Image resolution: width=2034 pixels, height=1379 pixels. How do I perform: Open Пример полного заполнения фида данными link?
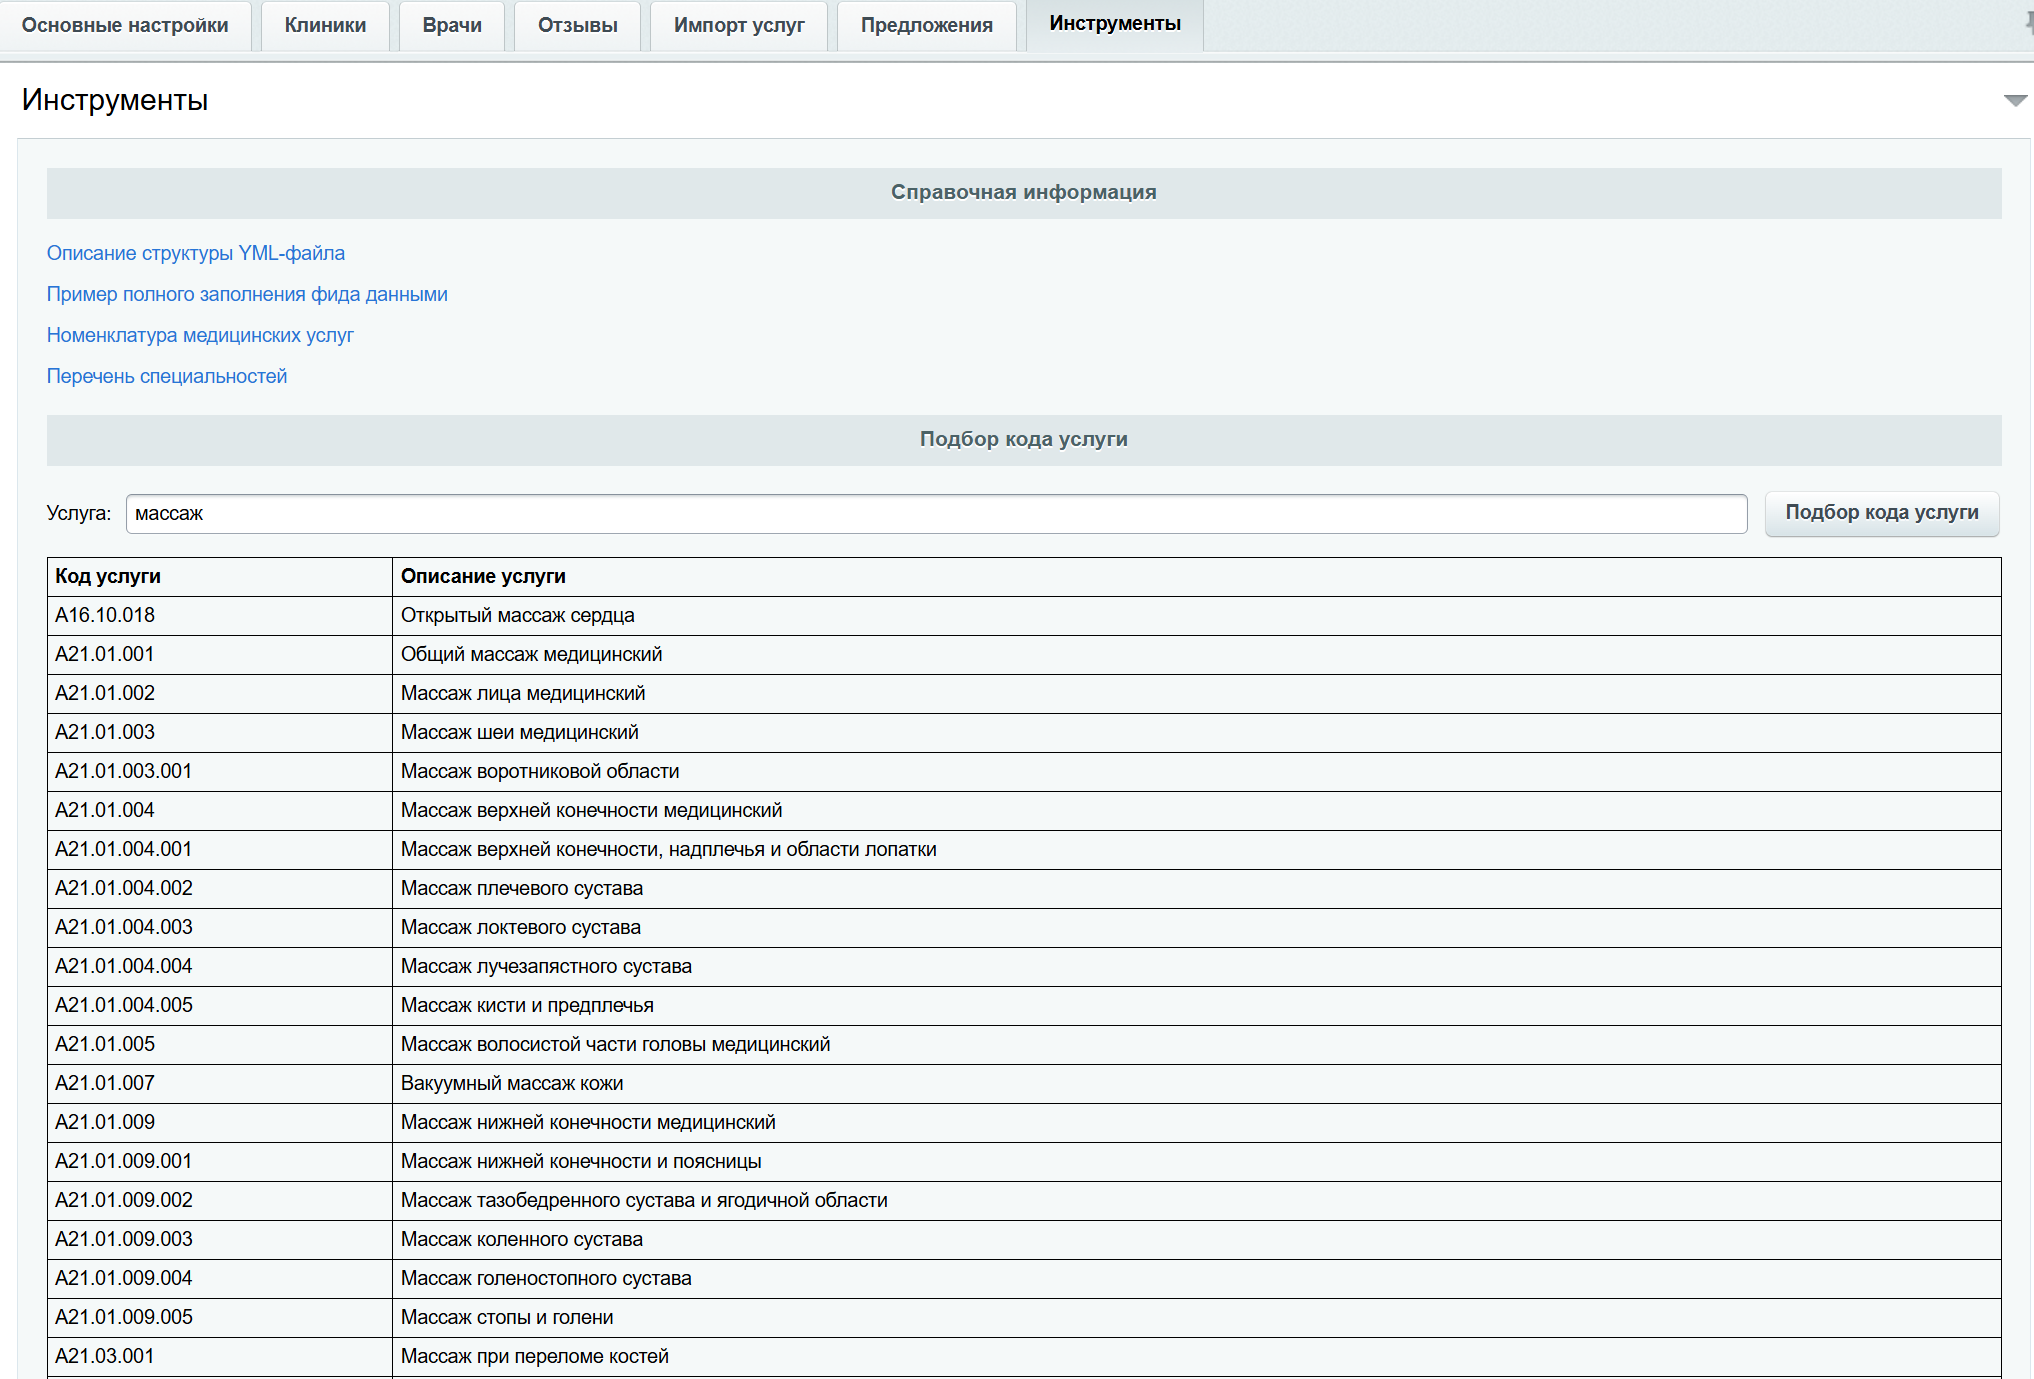pyautogui.click(x=247, y=294)
